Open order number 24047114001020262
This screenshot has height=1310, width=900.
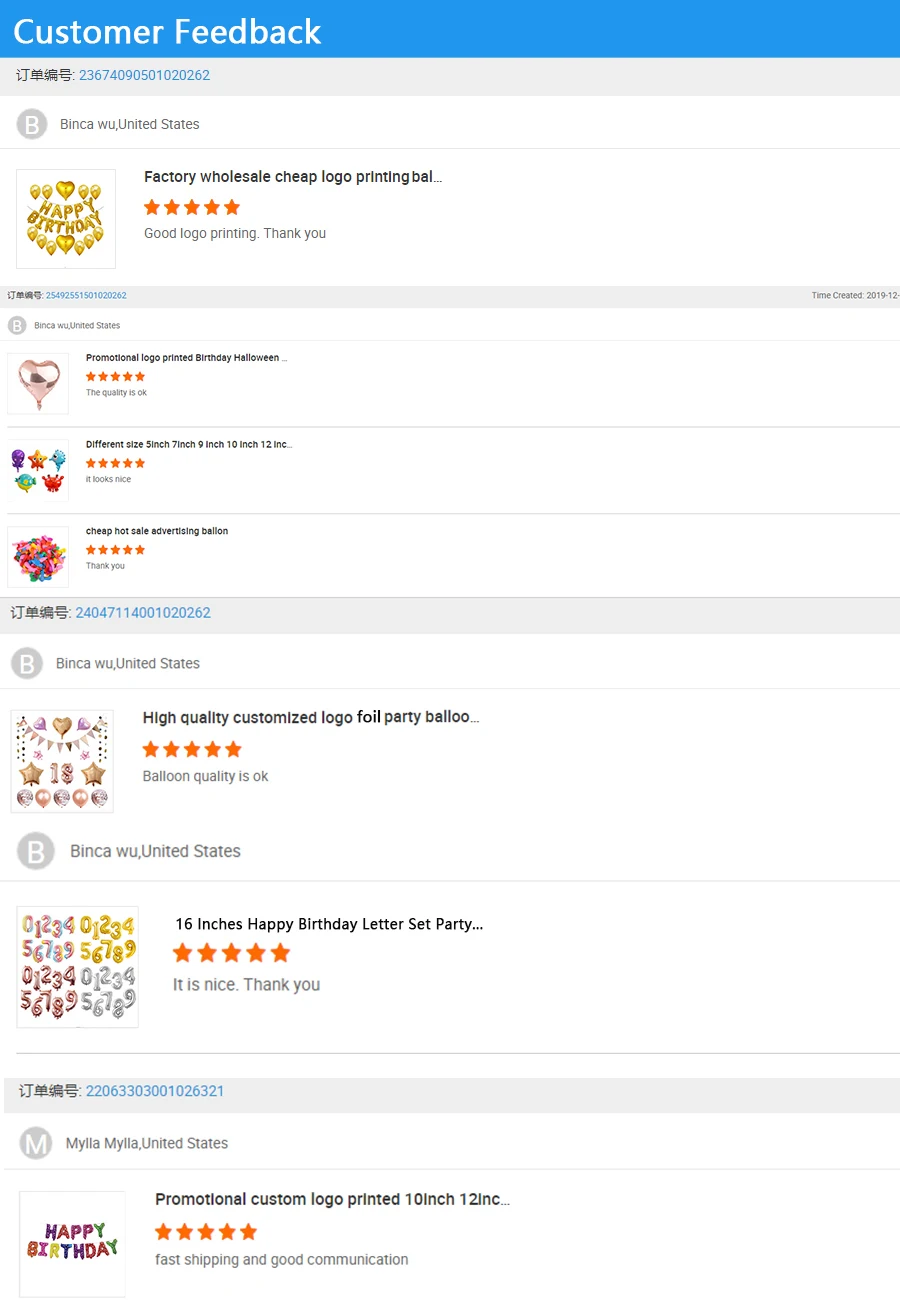click(143, 612)
